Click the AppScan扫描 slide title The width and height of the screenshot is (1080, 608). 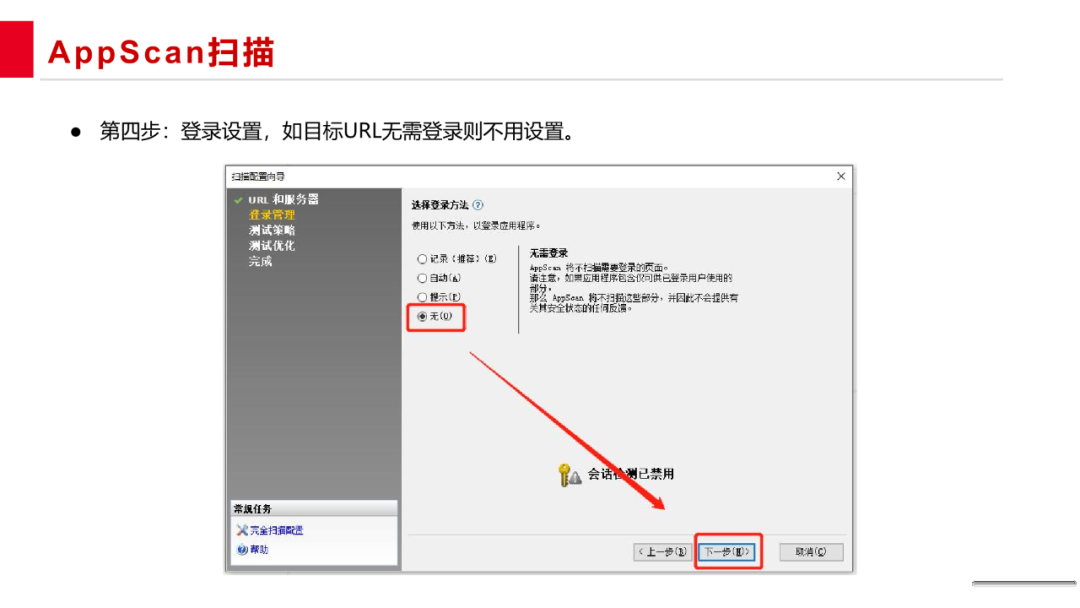(160, 52)
